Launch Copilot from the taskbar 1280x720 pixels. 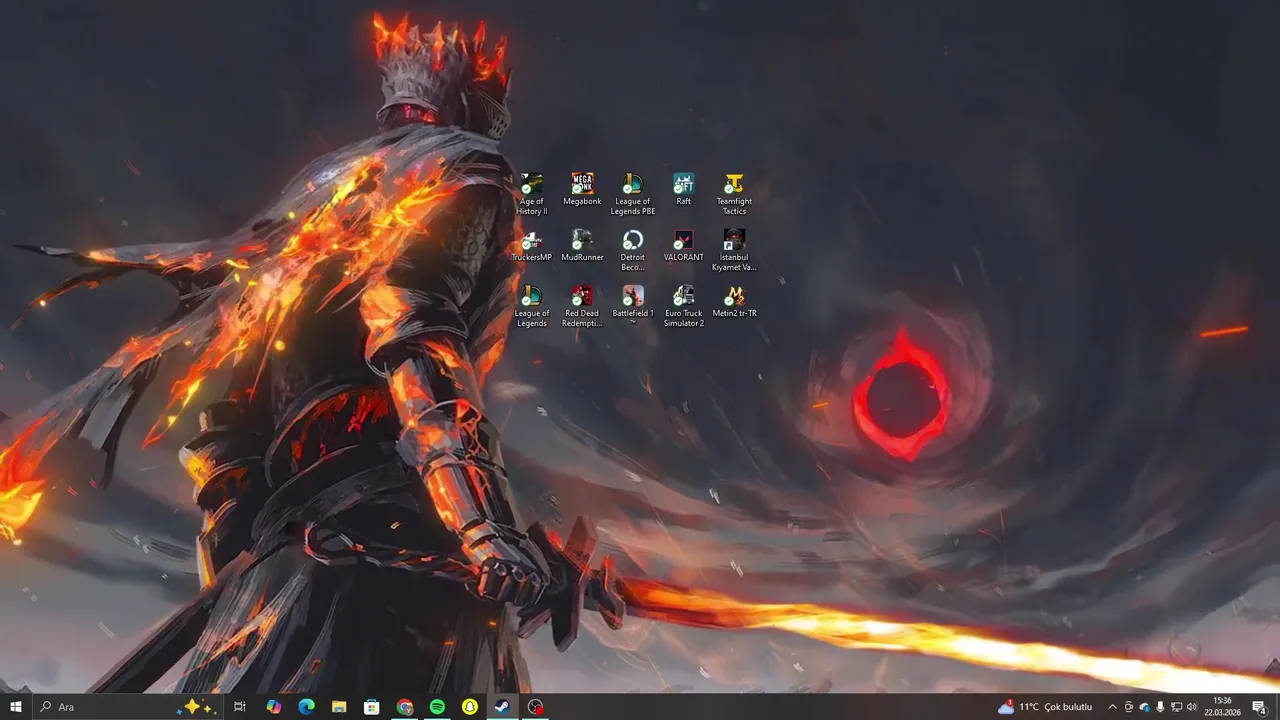click(x=274, y=707)
